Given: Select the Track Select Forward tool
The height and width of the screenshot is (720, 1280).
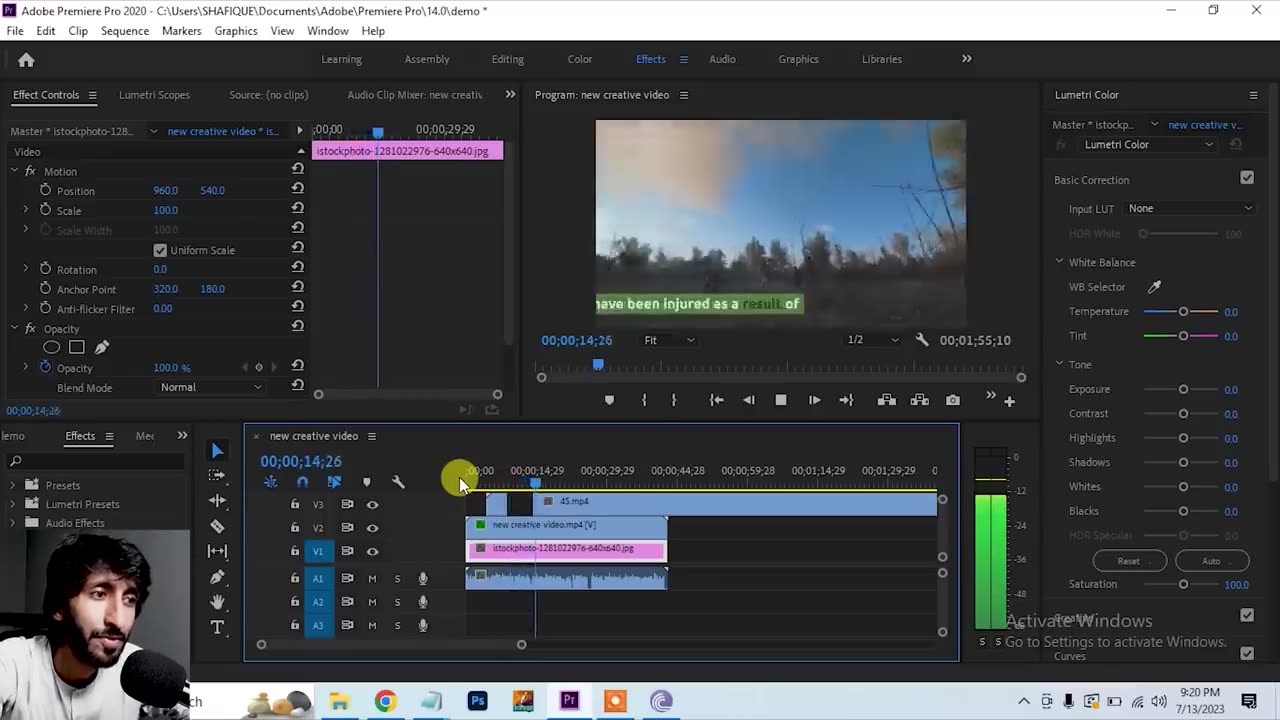Looking at the screenshot, I should click(x=217, y=475).
